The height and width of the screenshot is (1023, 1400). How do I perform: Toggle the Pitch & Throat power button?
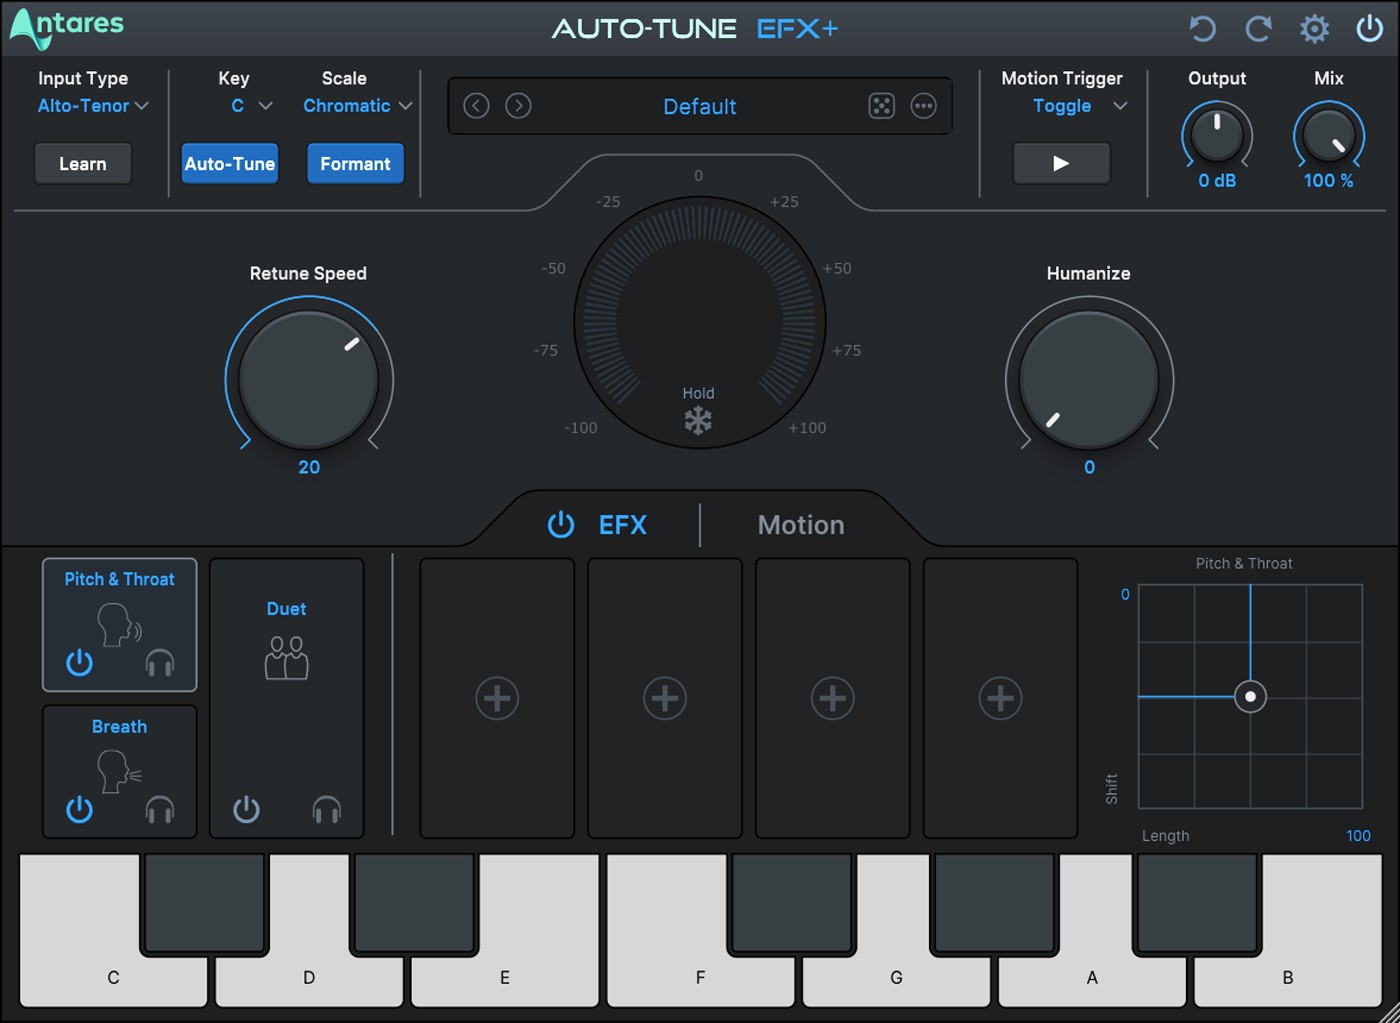pos(80,662)
